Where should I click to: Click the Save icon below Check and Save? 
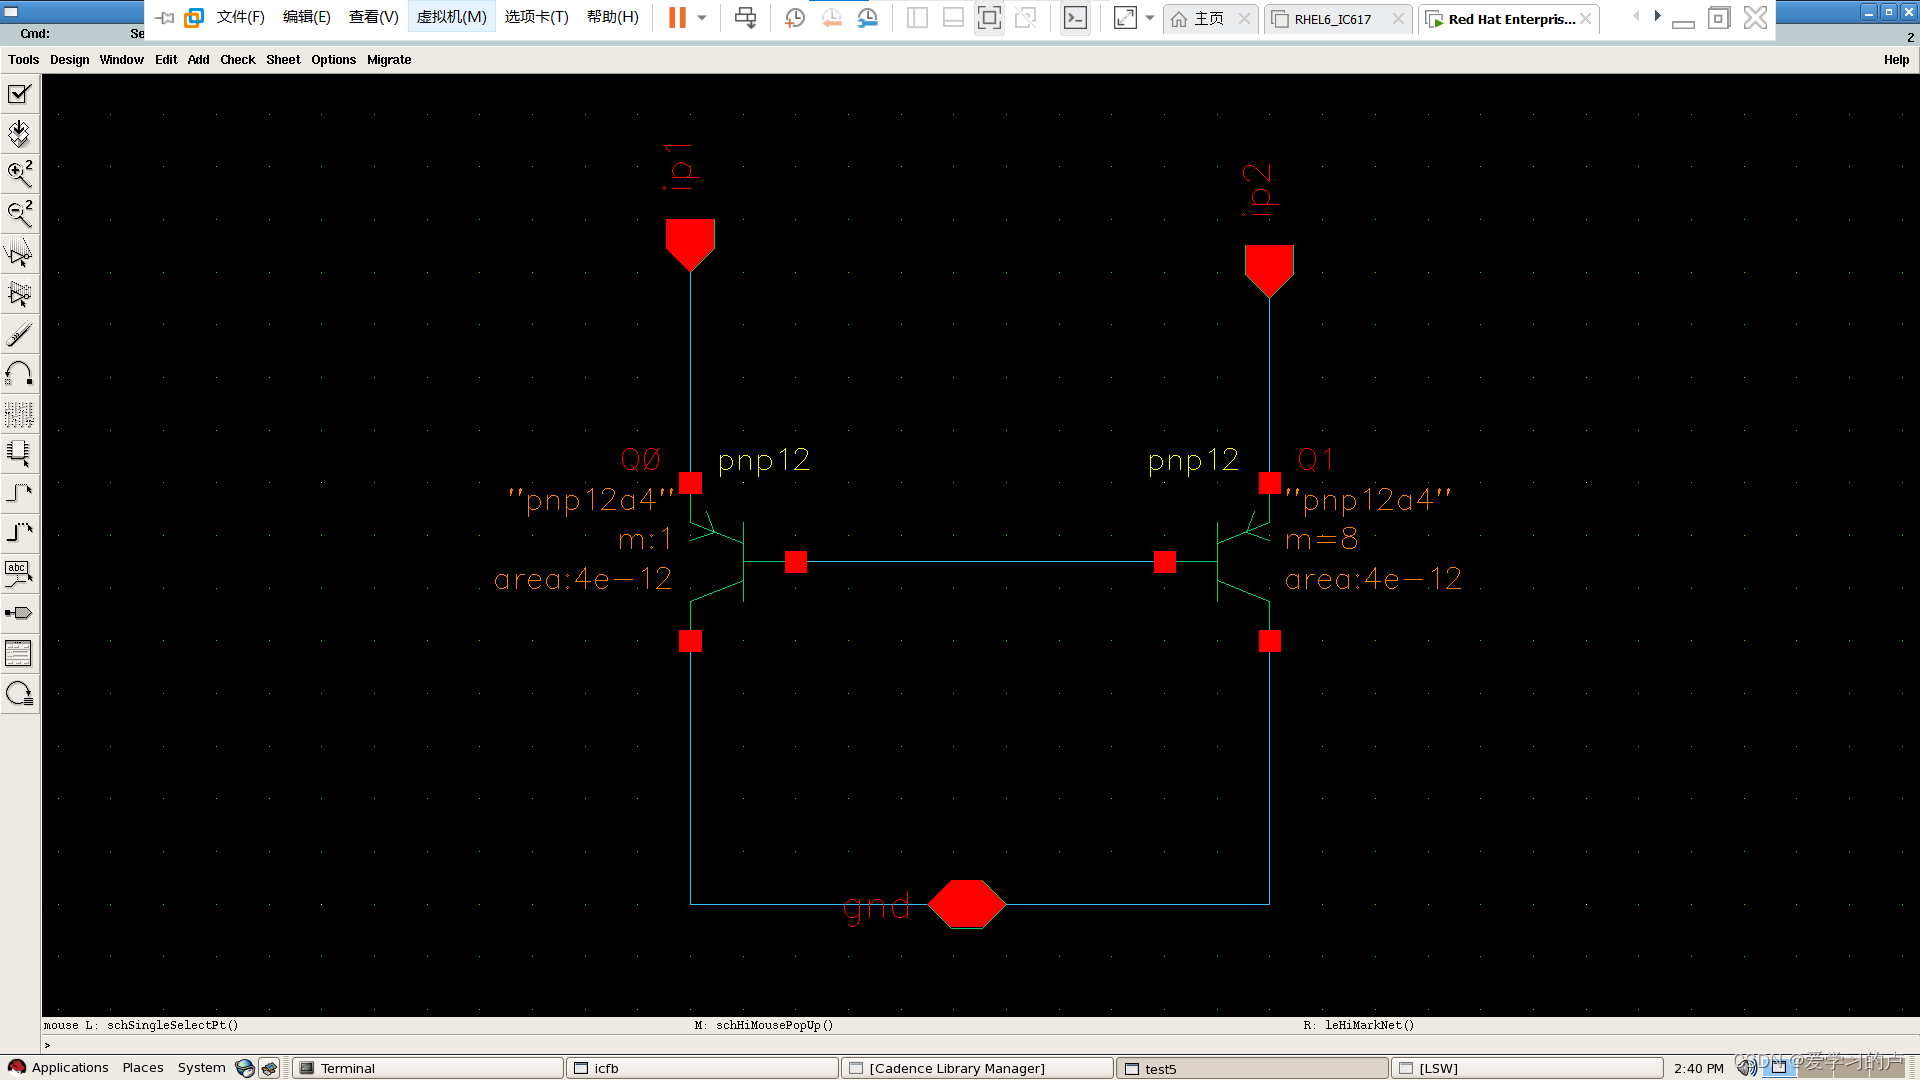19,134
